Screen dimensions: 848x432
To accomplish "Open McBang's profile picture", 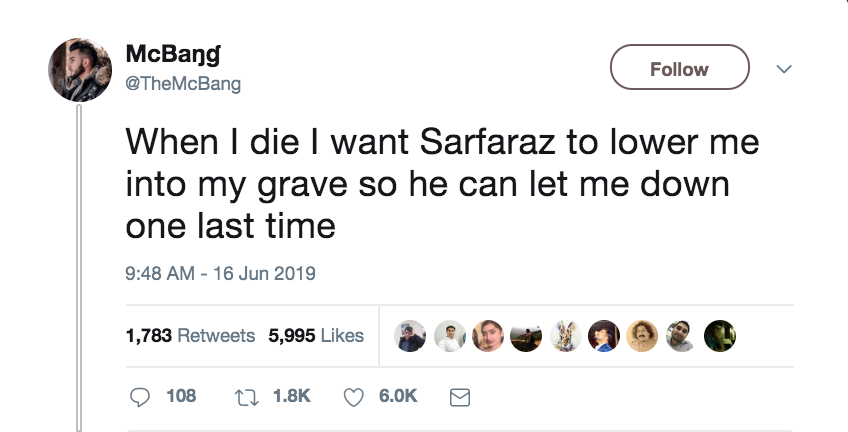I will 81,70.
